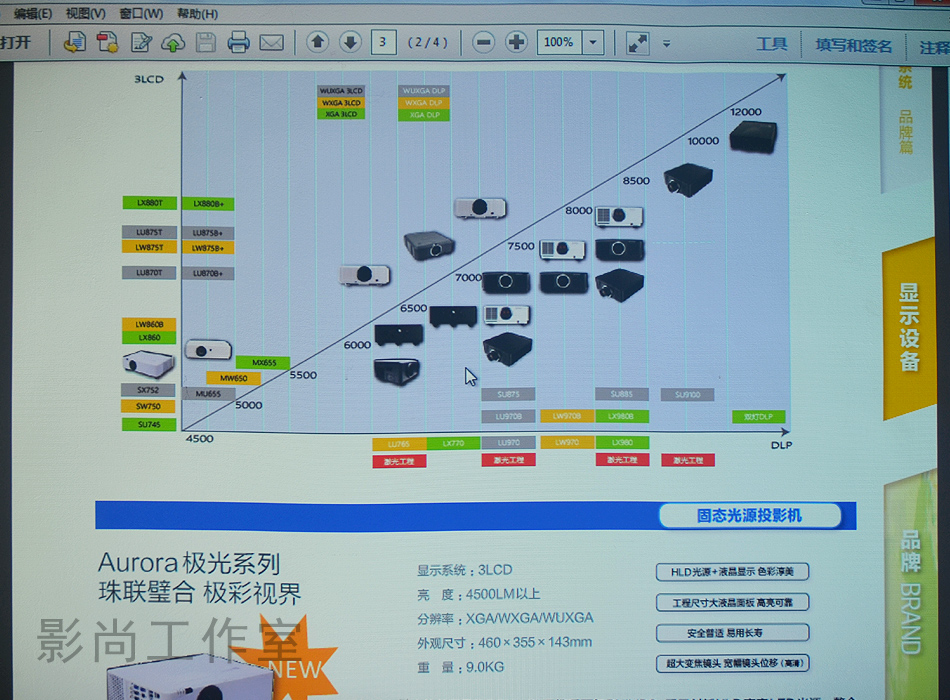950x700 pixels.
Task: Click the 超大变焦镜头 feature box
Action: pyautogui.click(x=732, y=663)
